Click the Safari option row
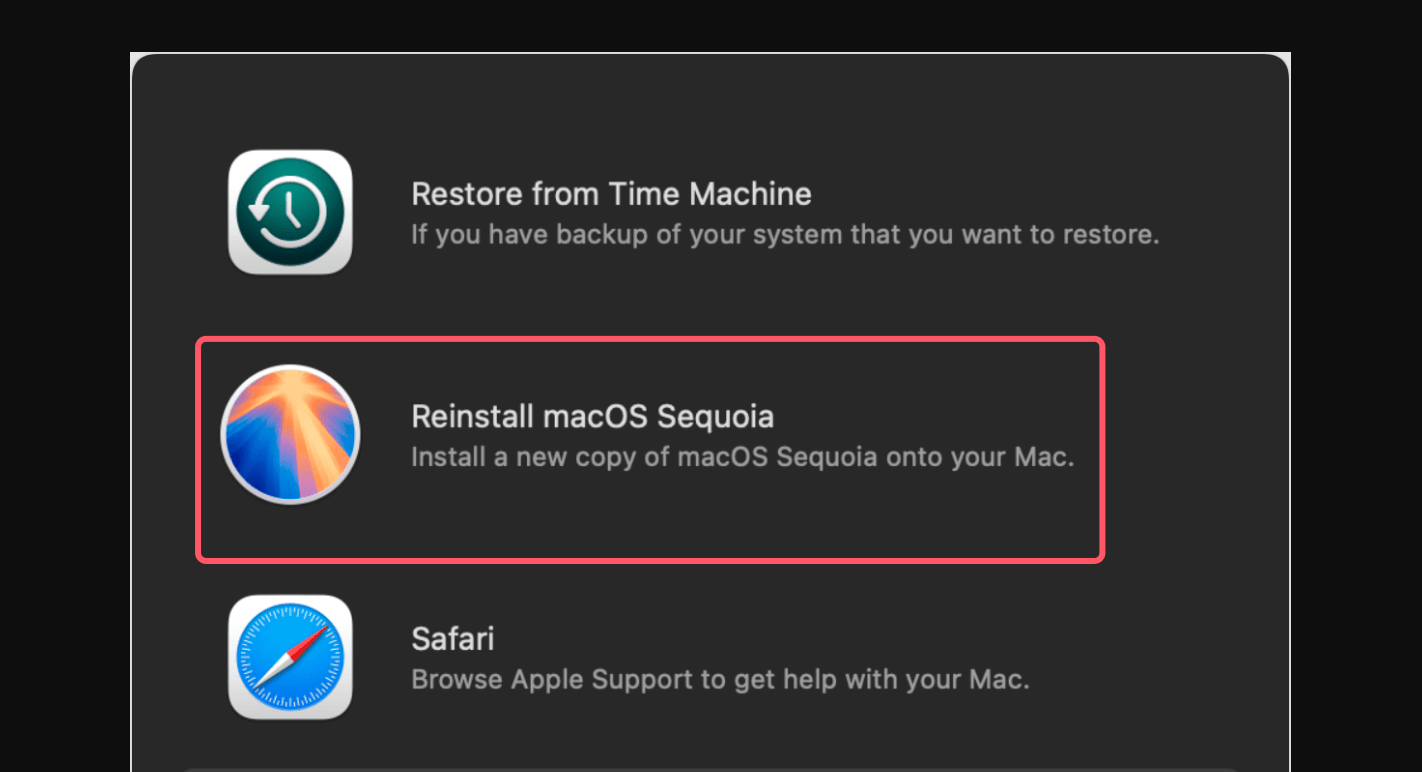 pos(650,656)
